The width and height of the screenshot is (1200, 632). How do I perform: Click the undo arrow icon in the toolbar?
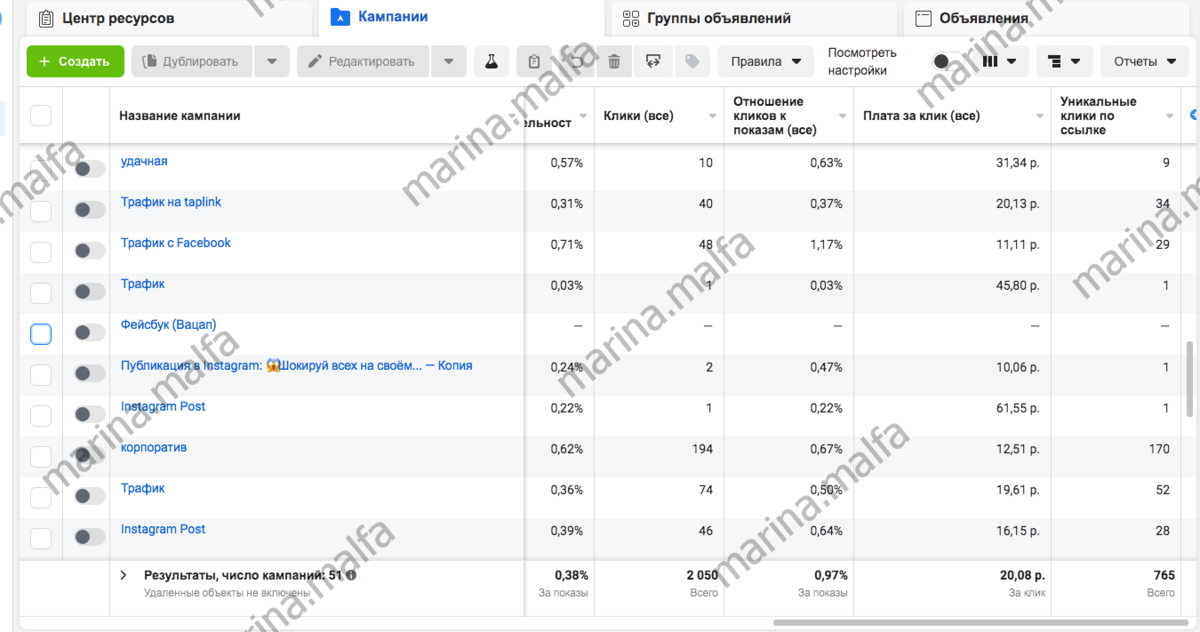(x=574, y=61)
